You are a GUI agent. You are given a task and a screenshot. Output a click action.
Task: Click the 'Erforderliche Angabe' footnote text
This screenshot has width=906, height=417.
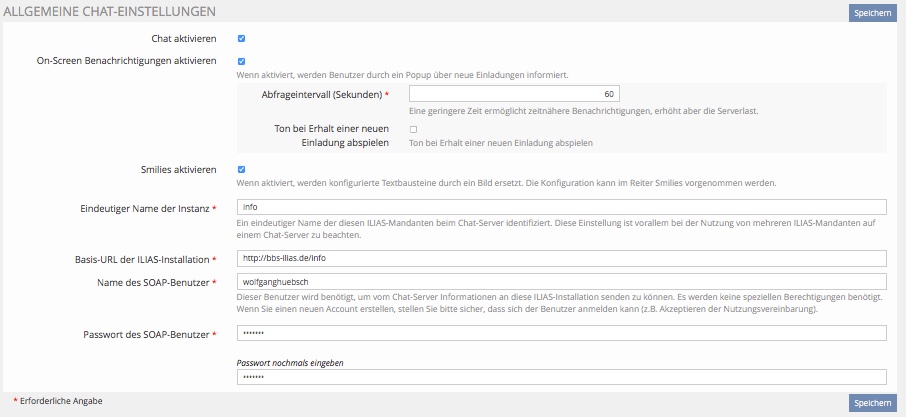coord(62,400)
